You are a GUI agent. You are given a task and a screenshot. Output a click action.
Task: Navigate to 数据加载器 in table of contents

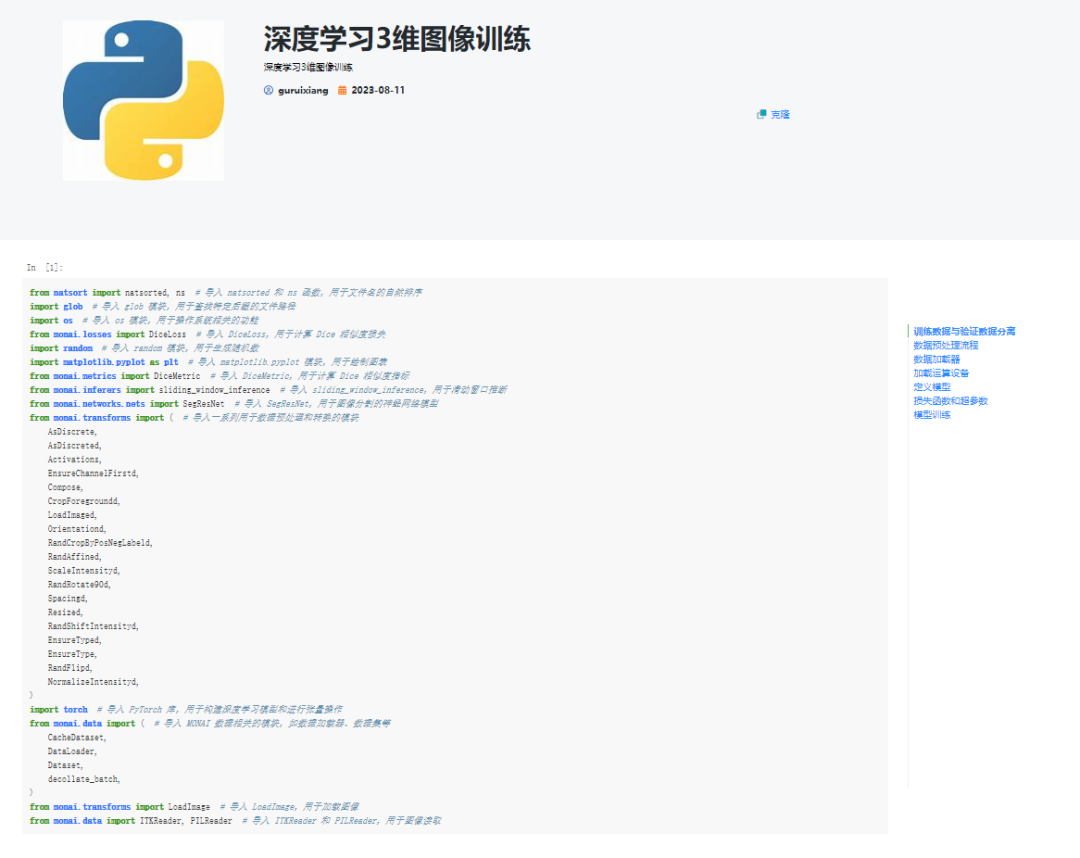coord(936,359)
